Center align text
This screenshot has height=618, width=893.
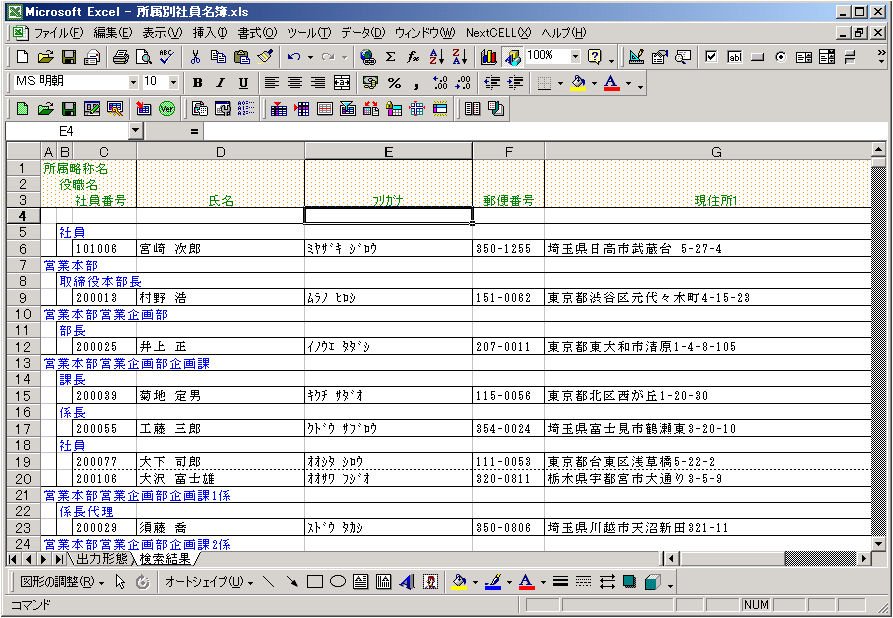coord(295,83)
